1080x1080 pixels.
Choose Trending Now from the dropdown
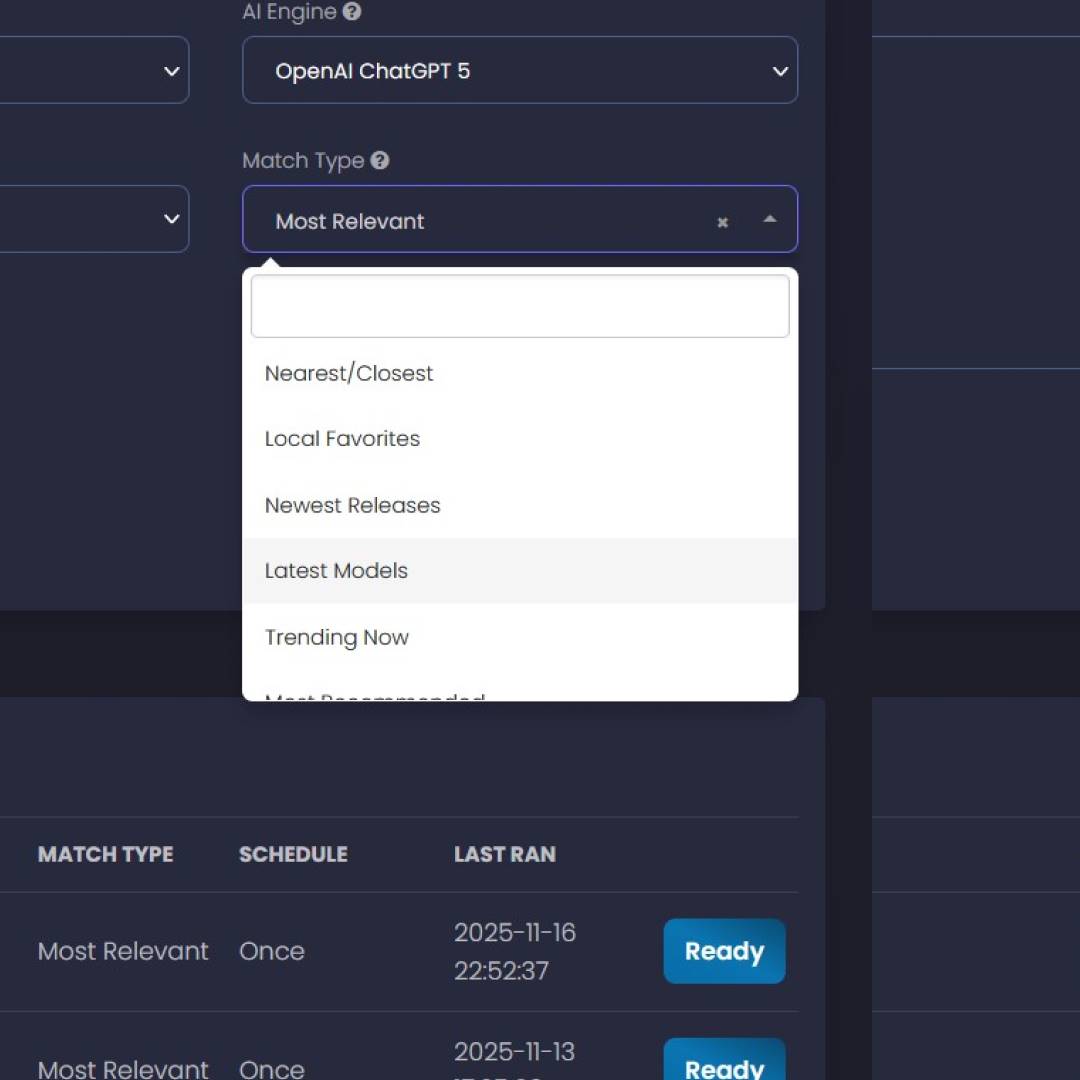(336, 637)
